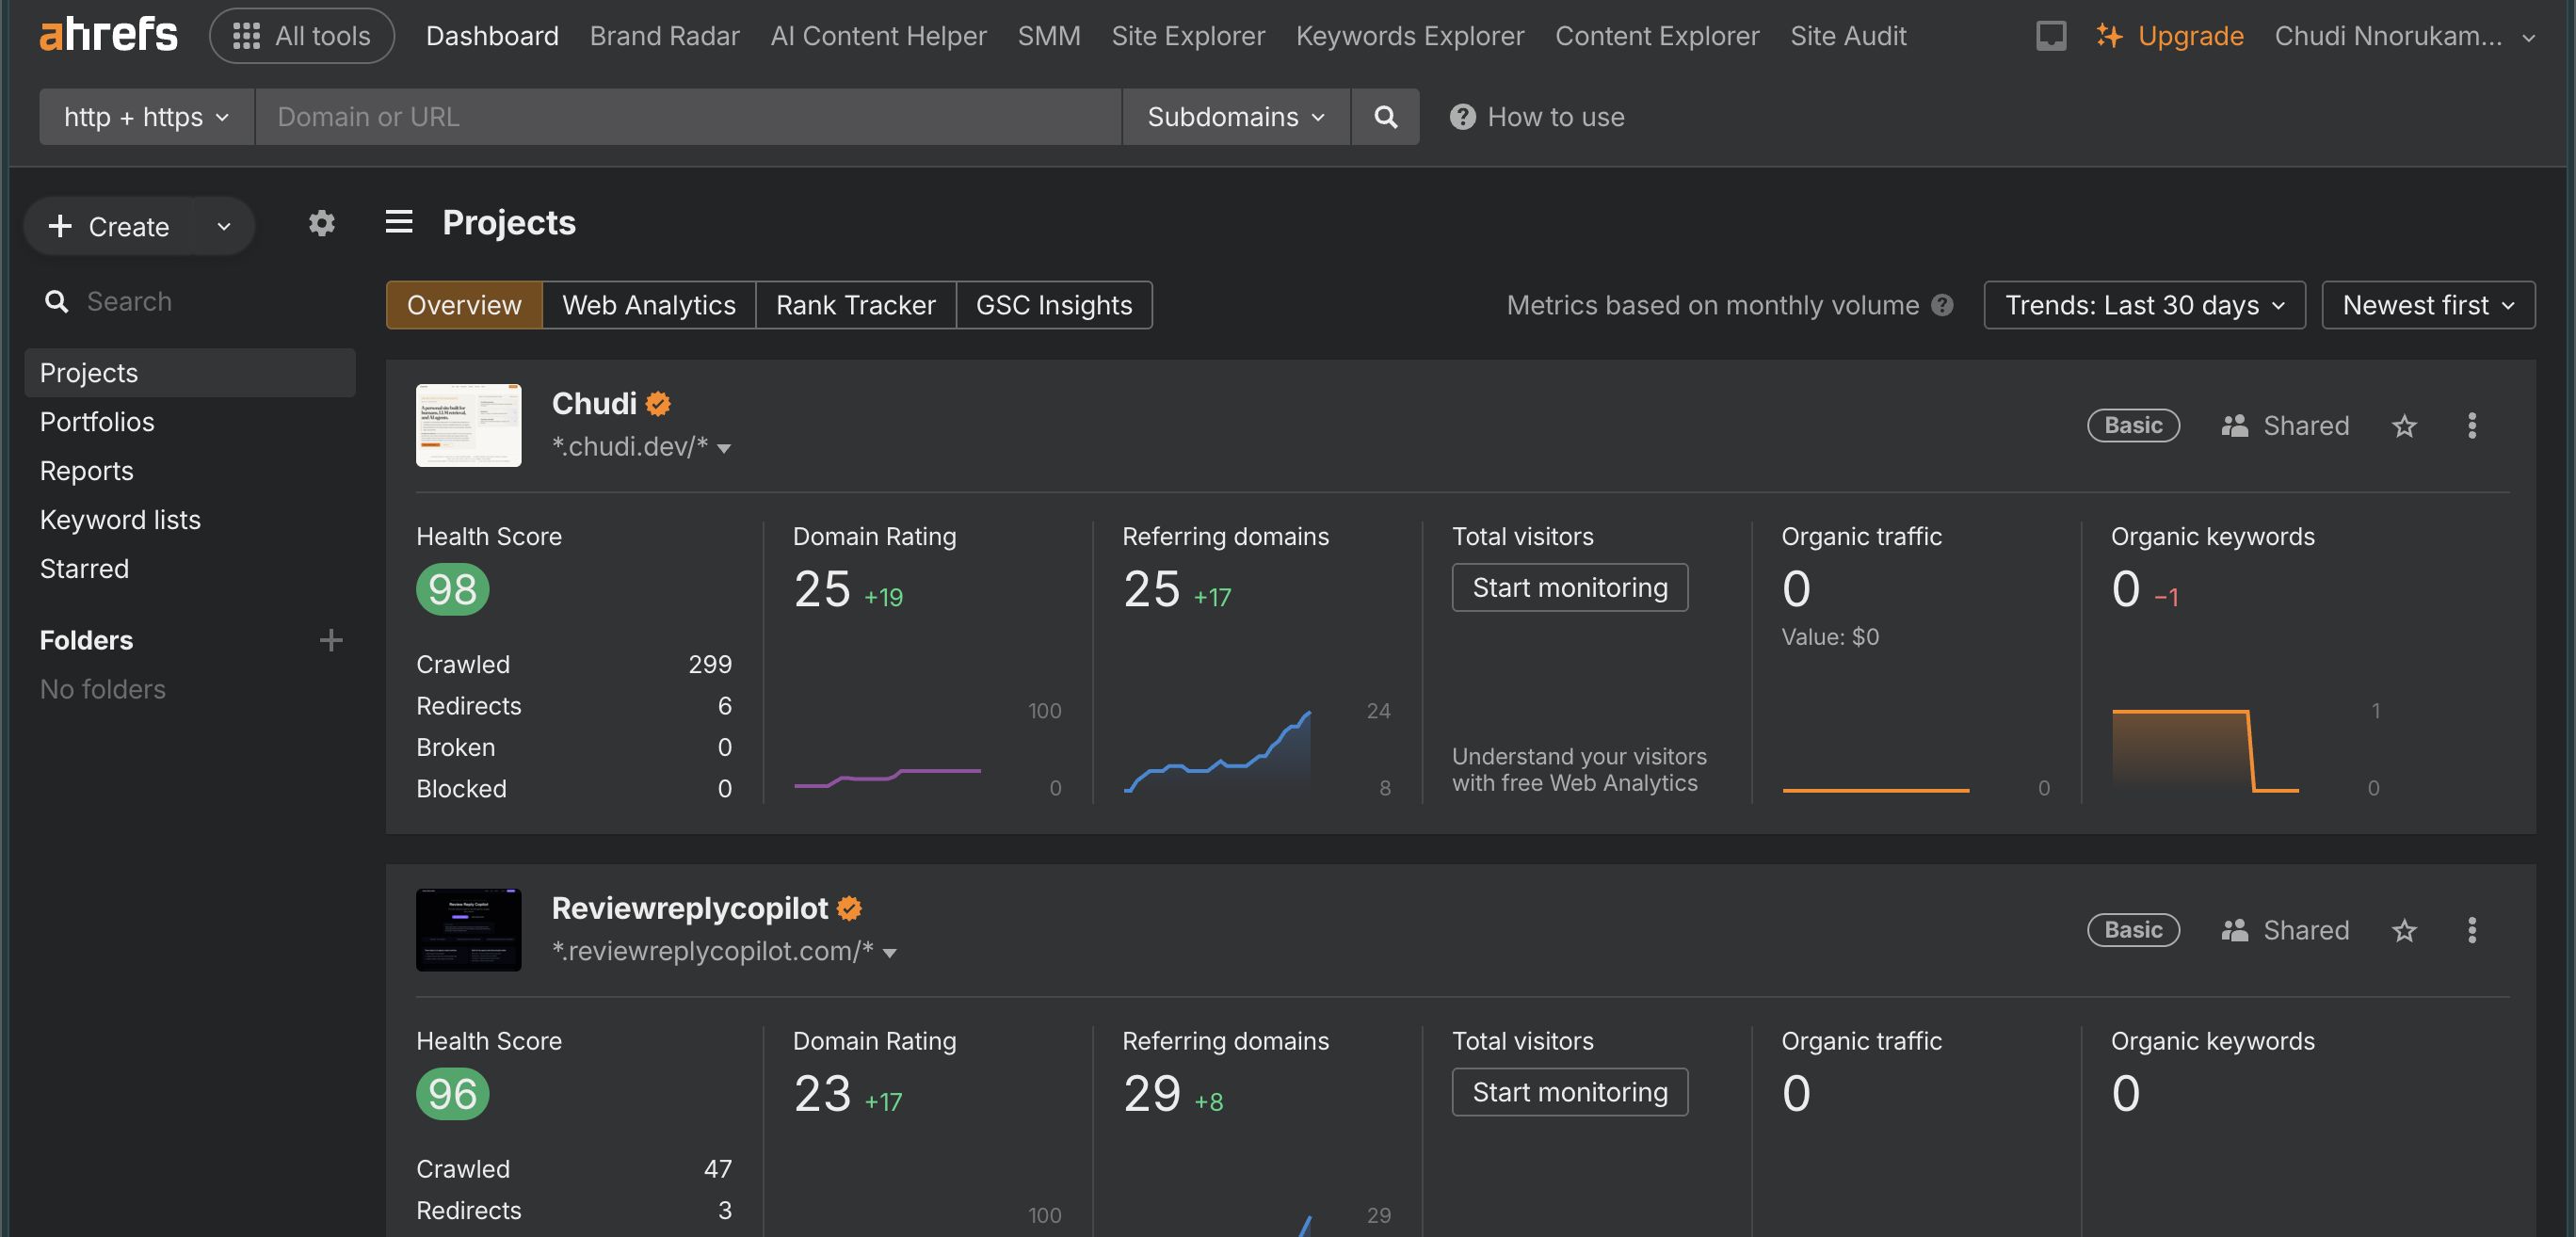Open Site Audit
Viewport: 2576px width, 1237px height.
(1848, 36)
